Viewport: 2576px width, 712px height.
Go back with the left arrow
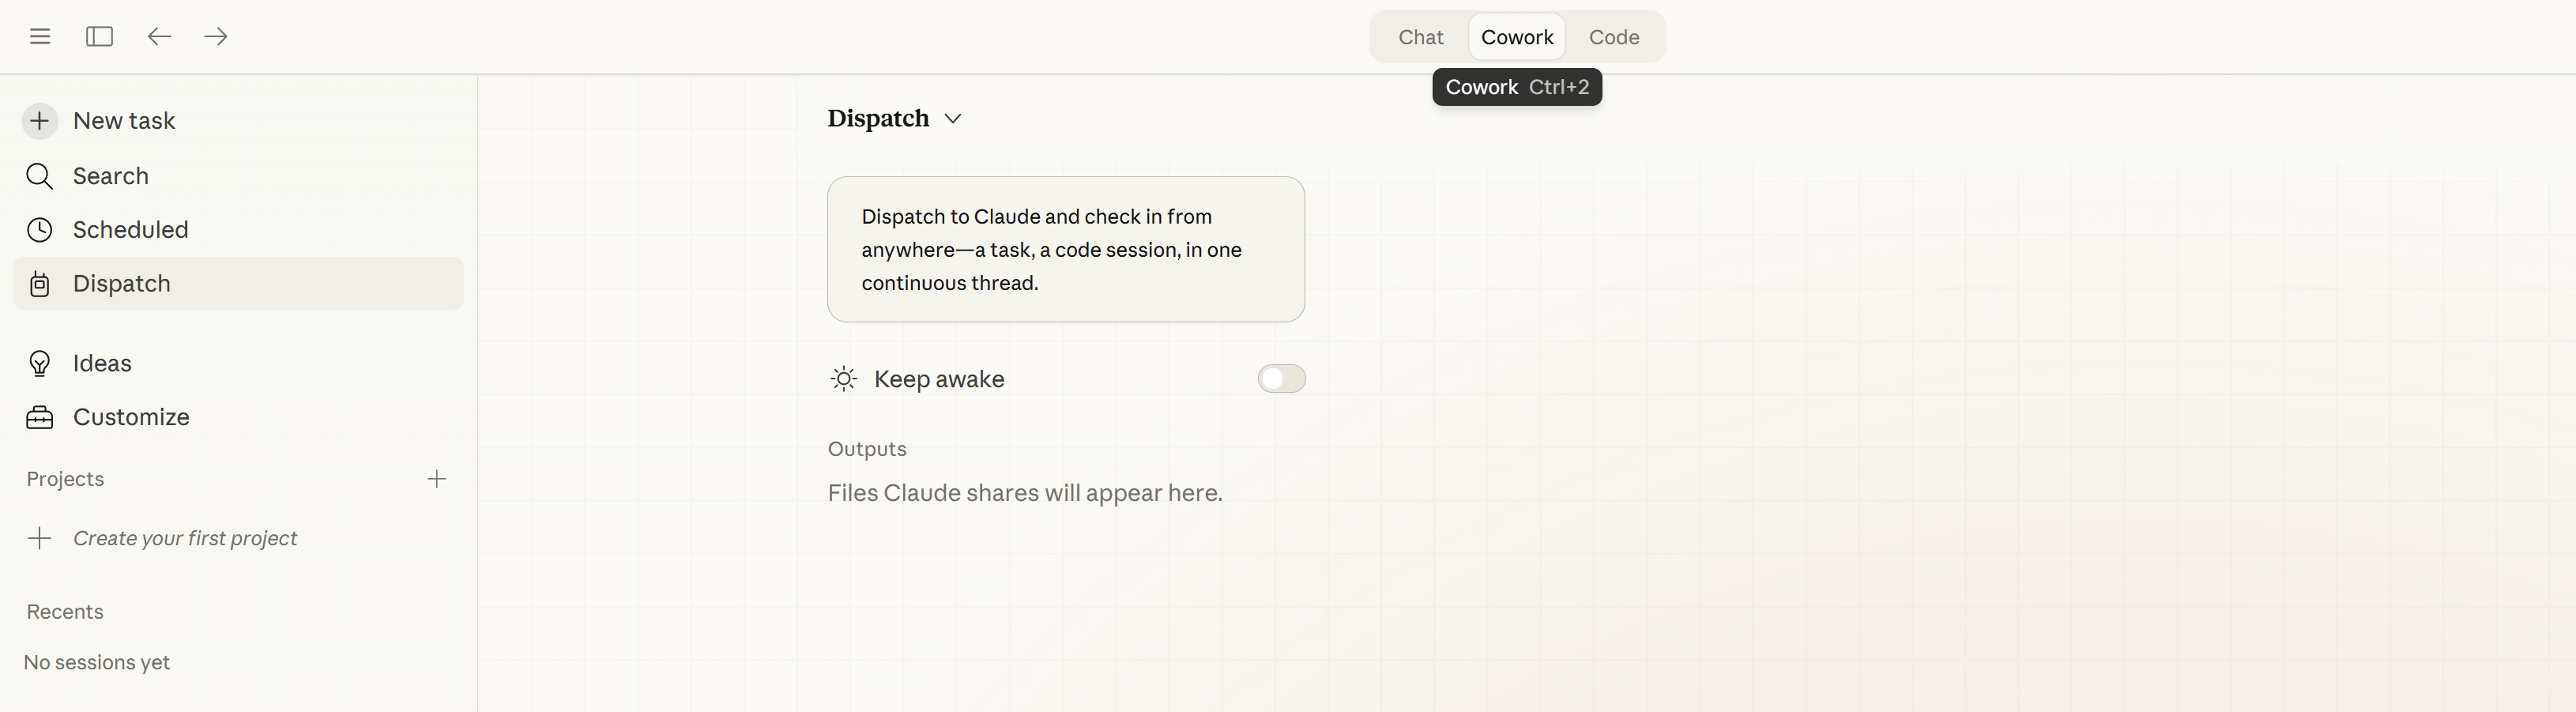pos(159,37)
